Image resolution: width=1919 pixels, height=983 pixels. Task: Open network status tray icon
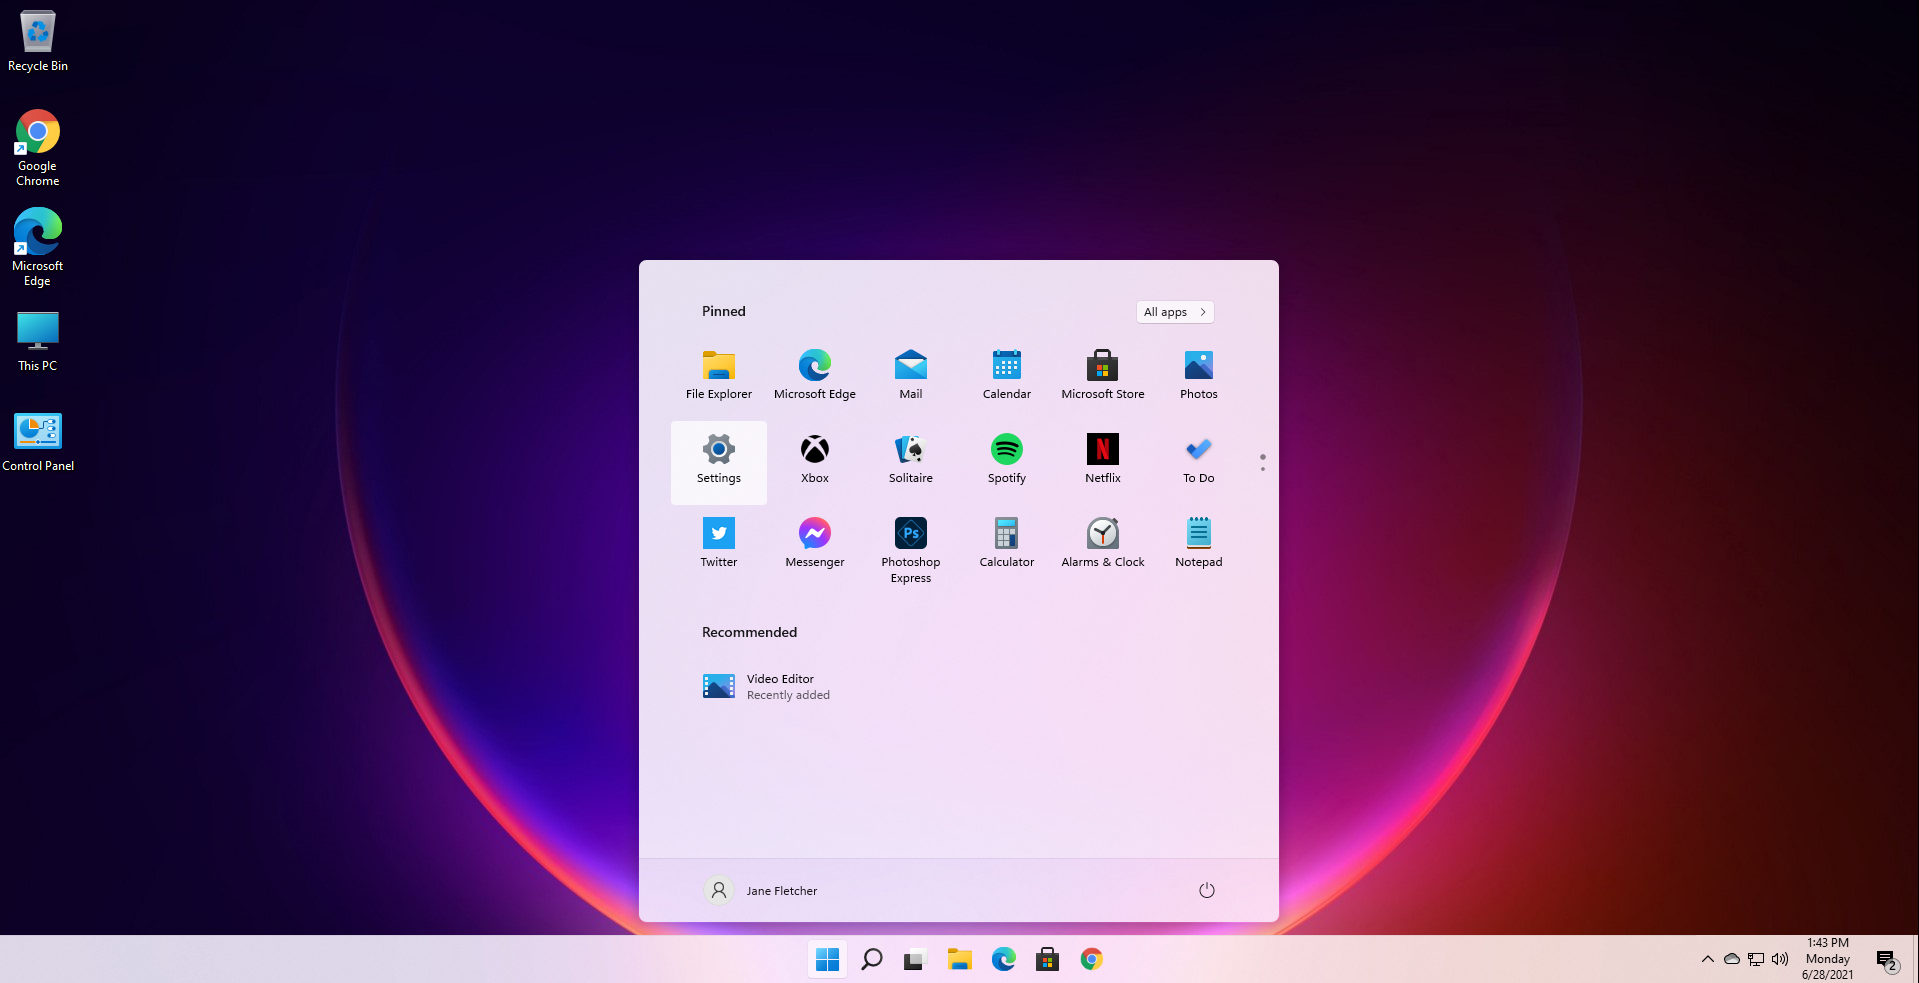pyautogui.click(x=1755, y=959)
